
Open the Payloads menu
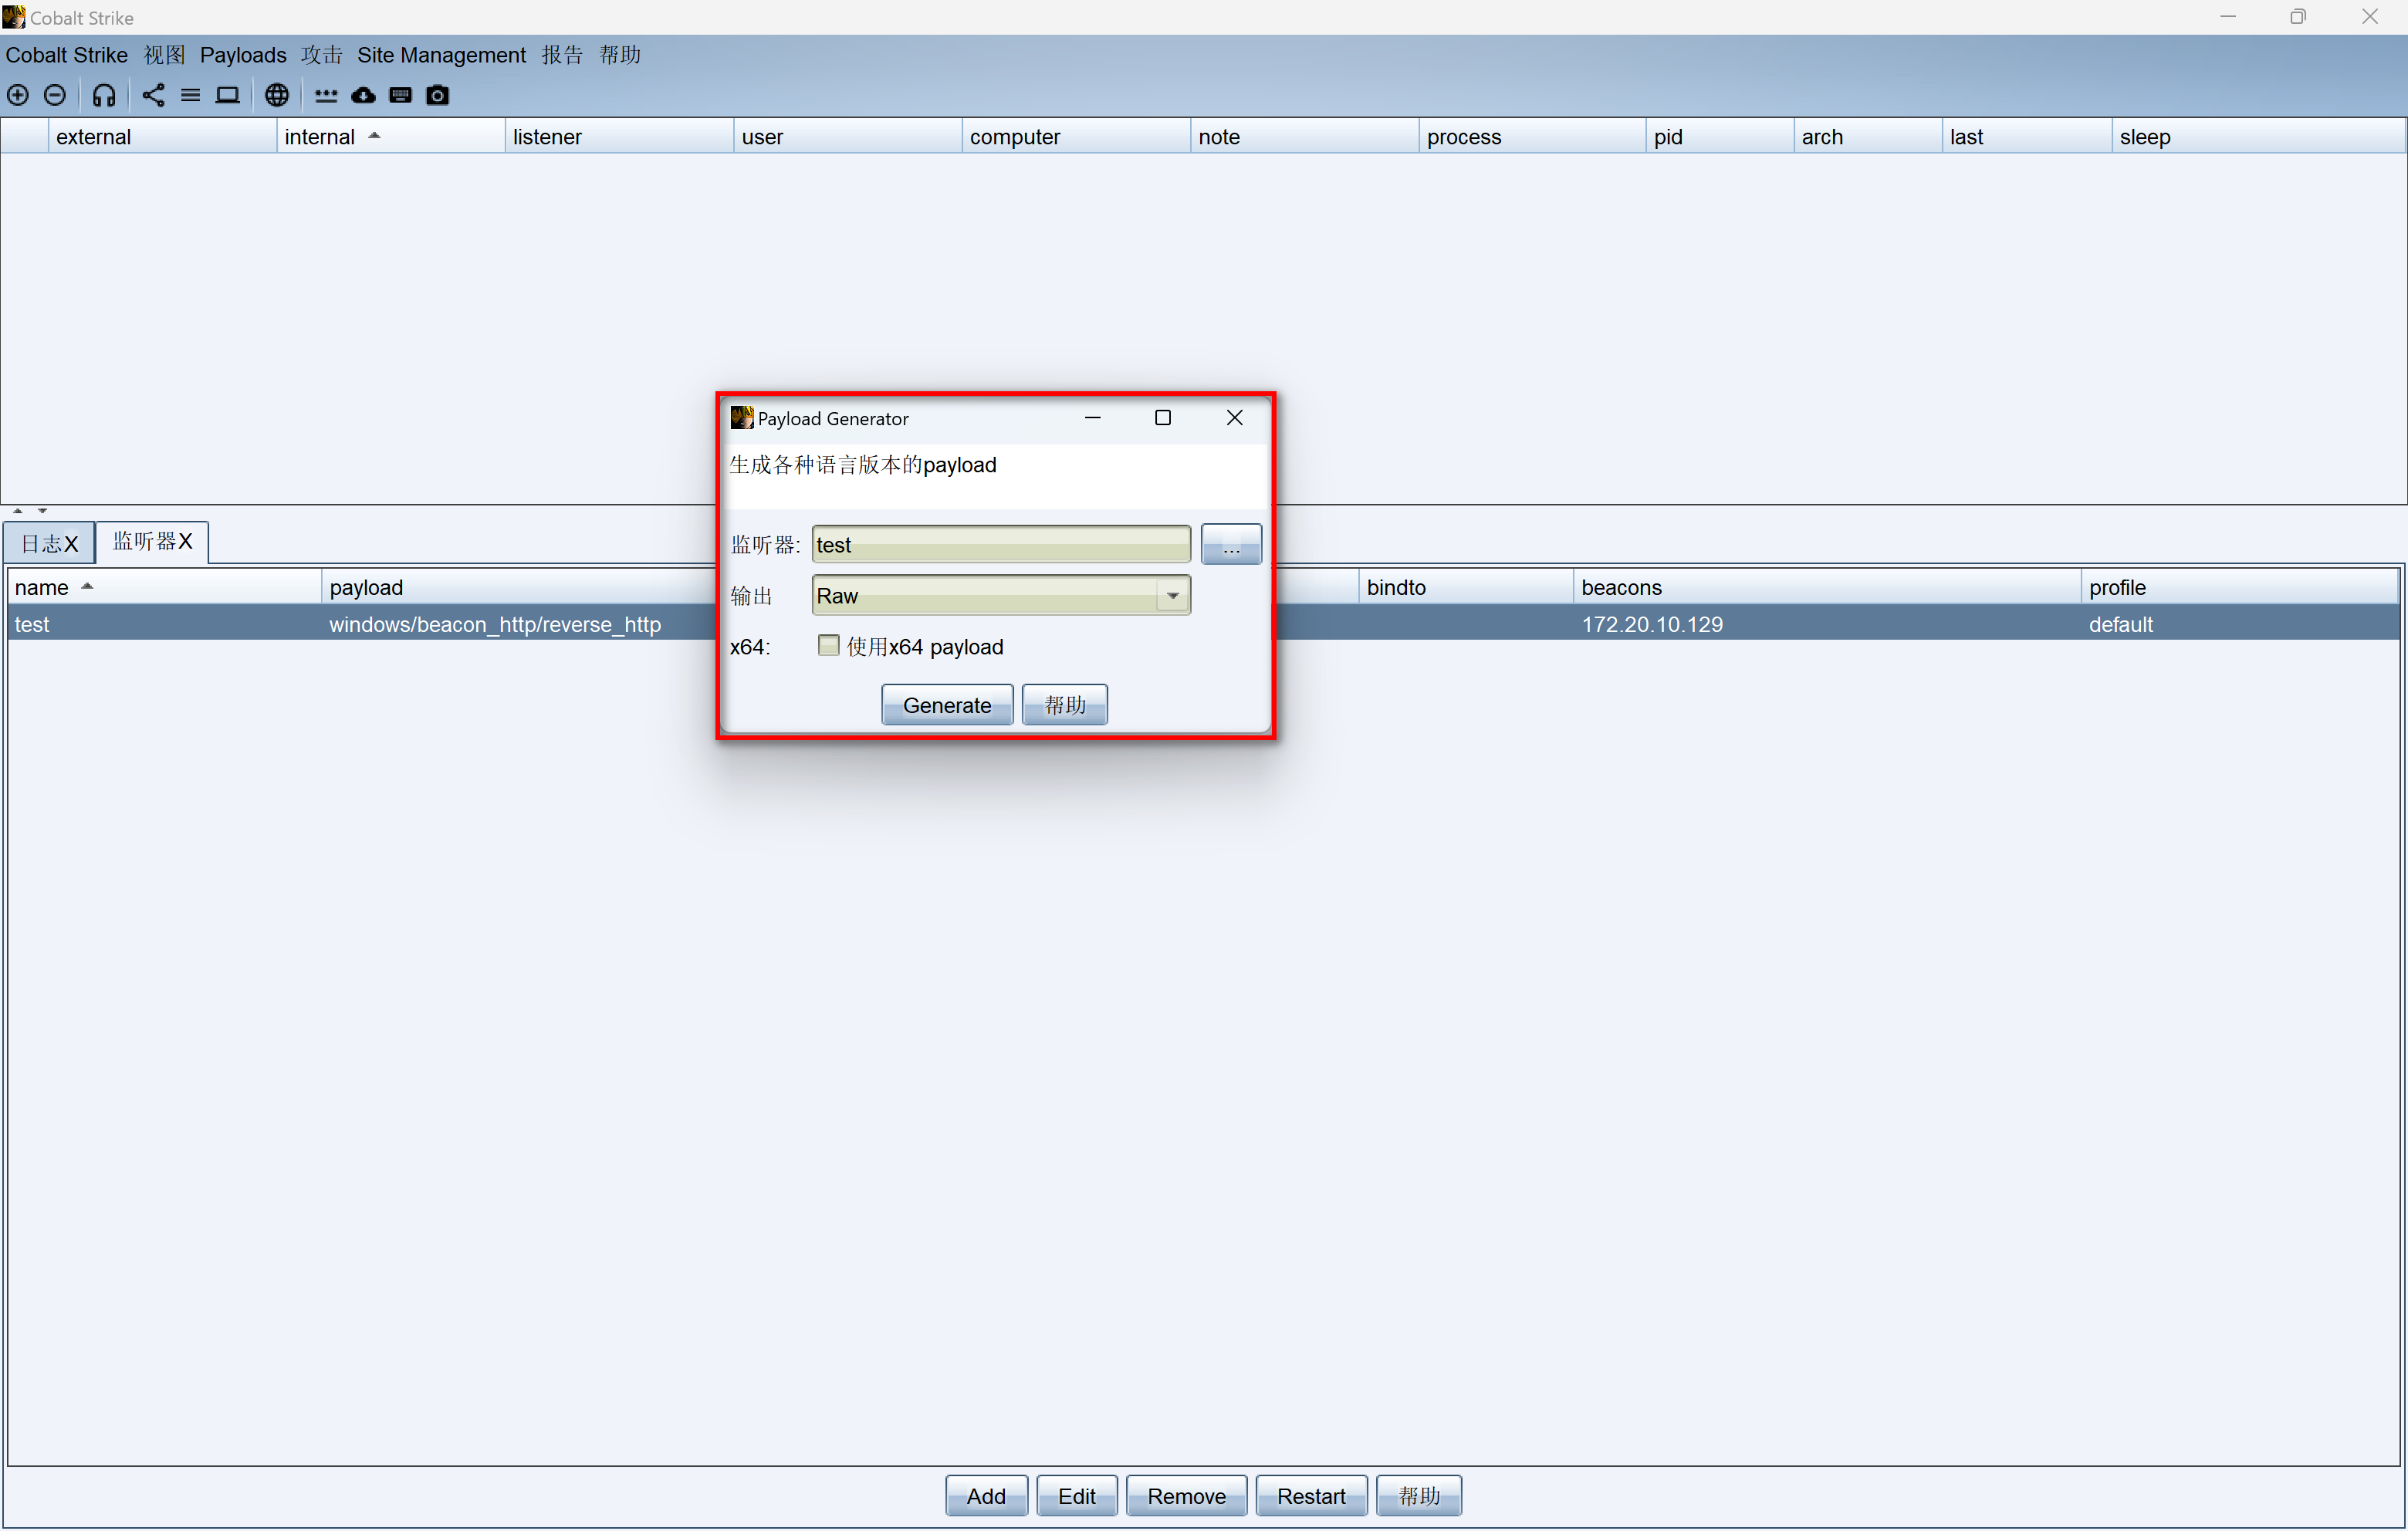click(243, 55)
